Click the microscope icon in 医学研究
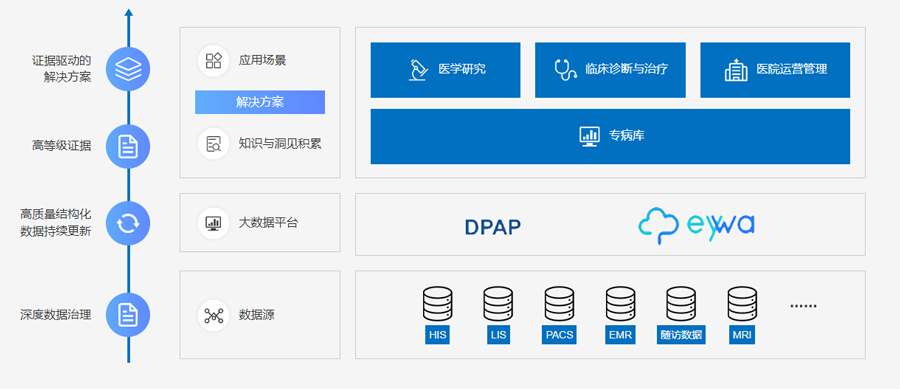This screenshot has height=389, width=900. pyautogui.click(x=418, y=70)
